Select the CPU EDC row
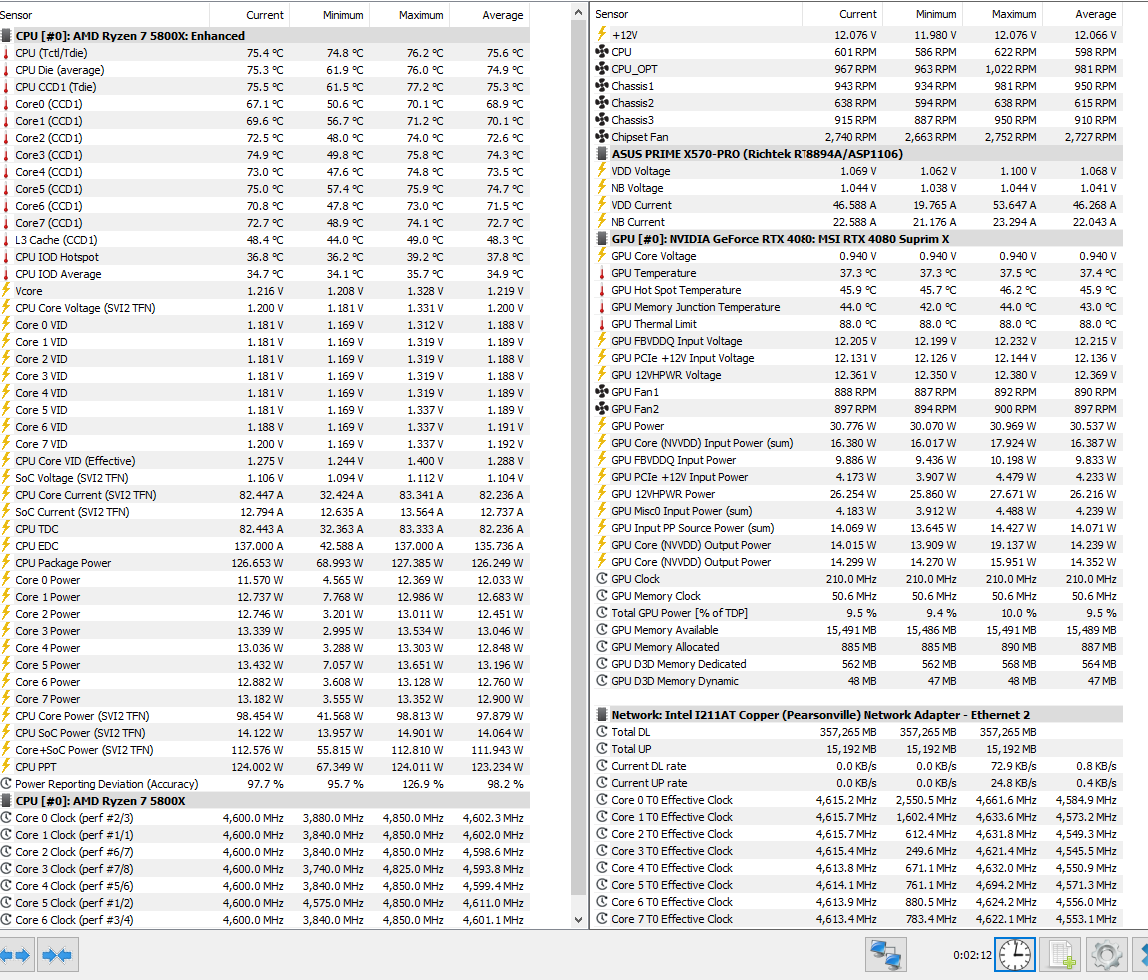 pos(265,546)
